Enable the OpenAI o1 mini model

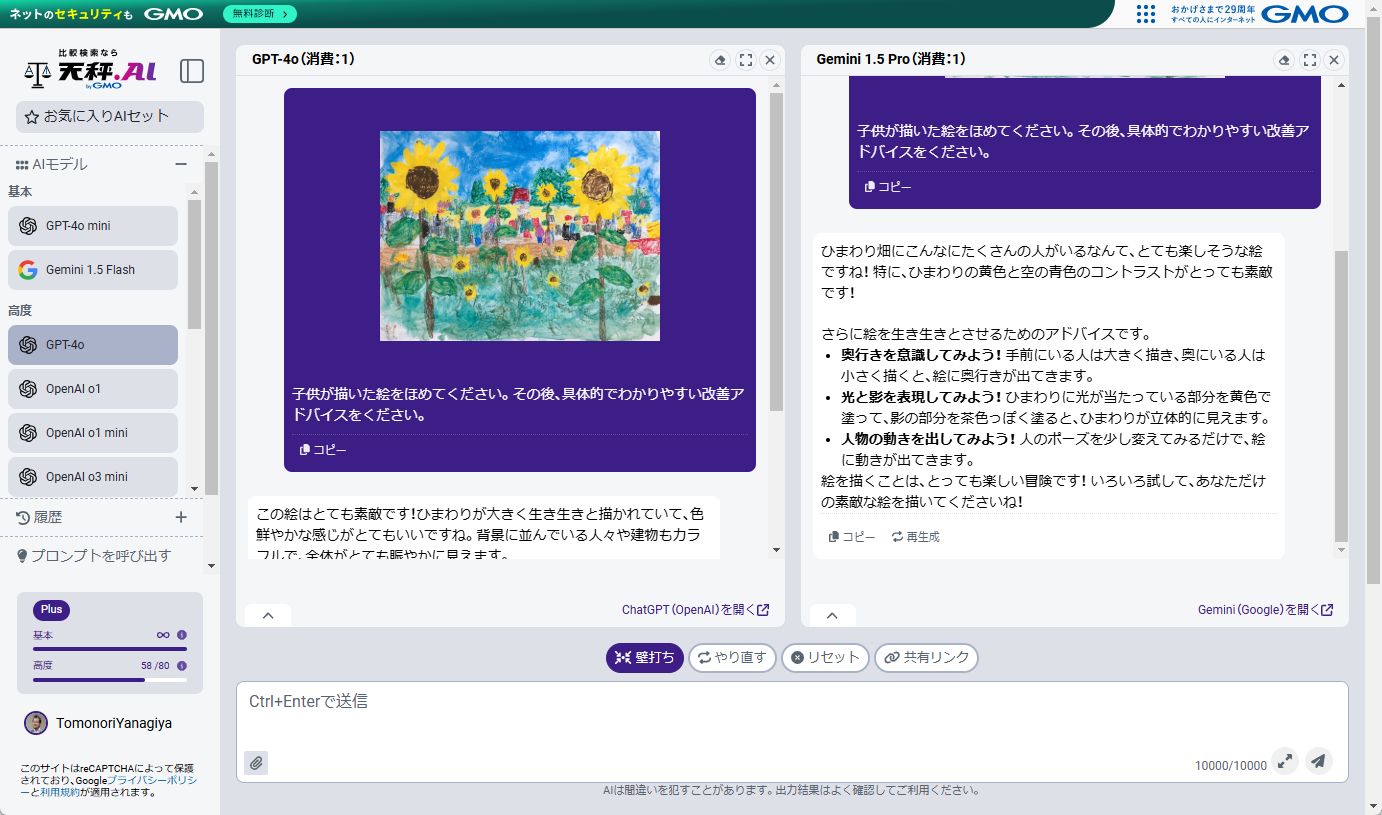[x=92, y=432]
